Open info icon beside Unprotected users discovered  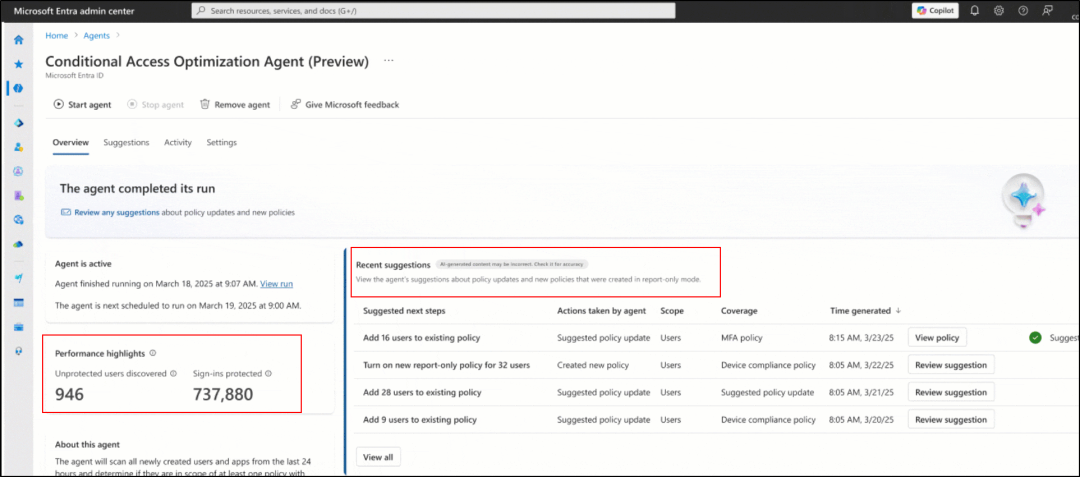[174, 374]
